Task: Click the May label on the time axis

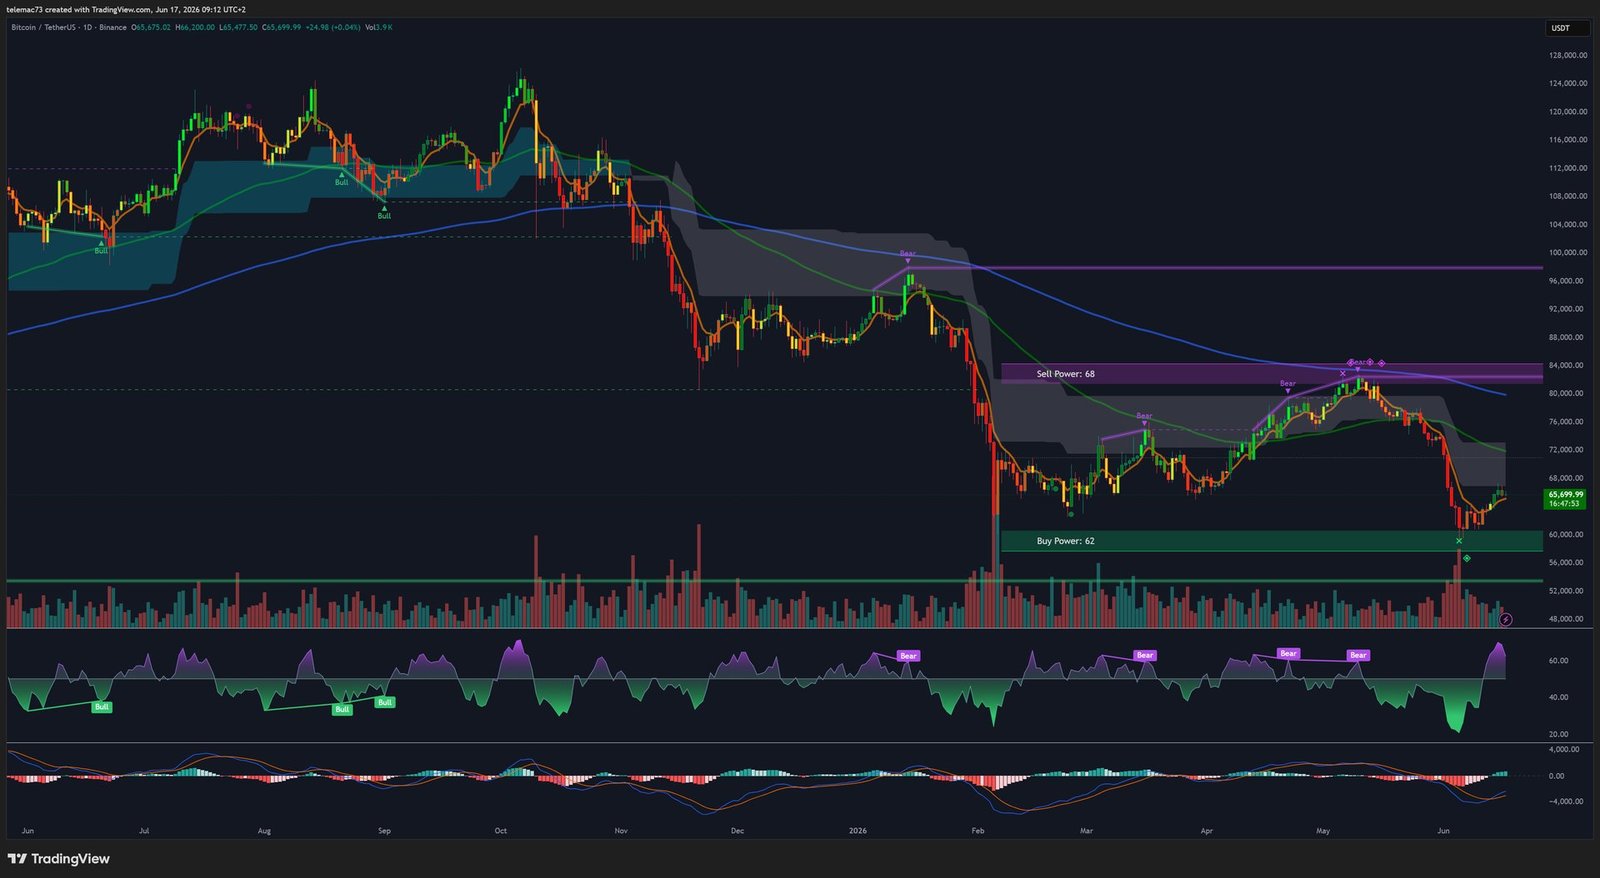Action: [x=1323, y=831]
